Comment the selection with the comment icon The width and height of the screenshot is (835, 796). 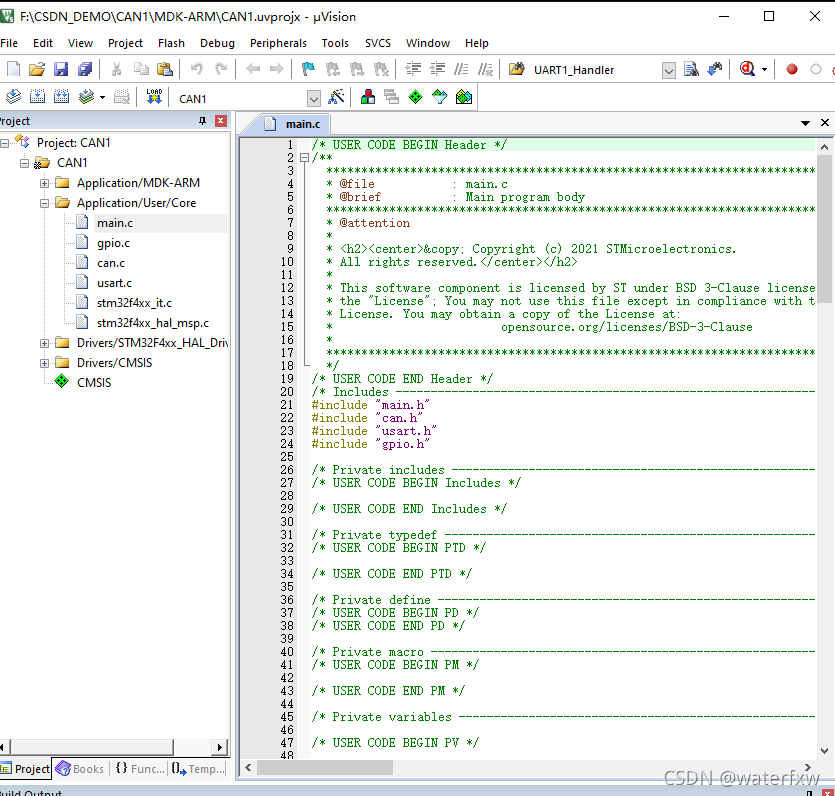pos(461,69)
